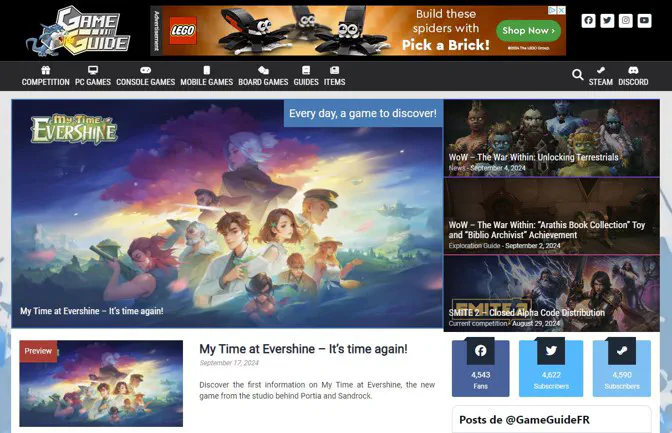Viewport: 672px width, 433px height.
Task: Open the Twitter icon in the header
Action: point(607,20)
